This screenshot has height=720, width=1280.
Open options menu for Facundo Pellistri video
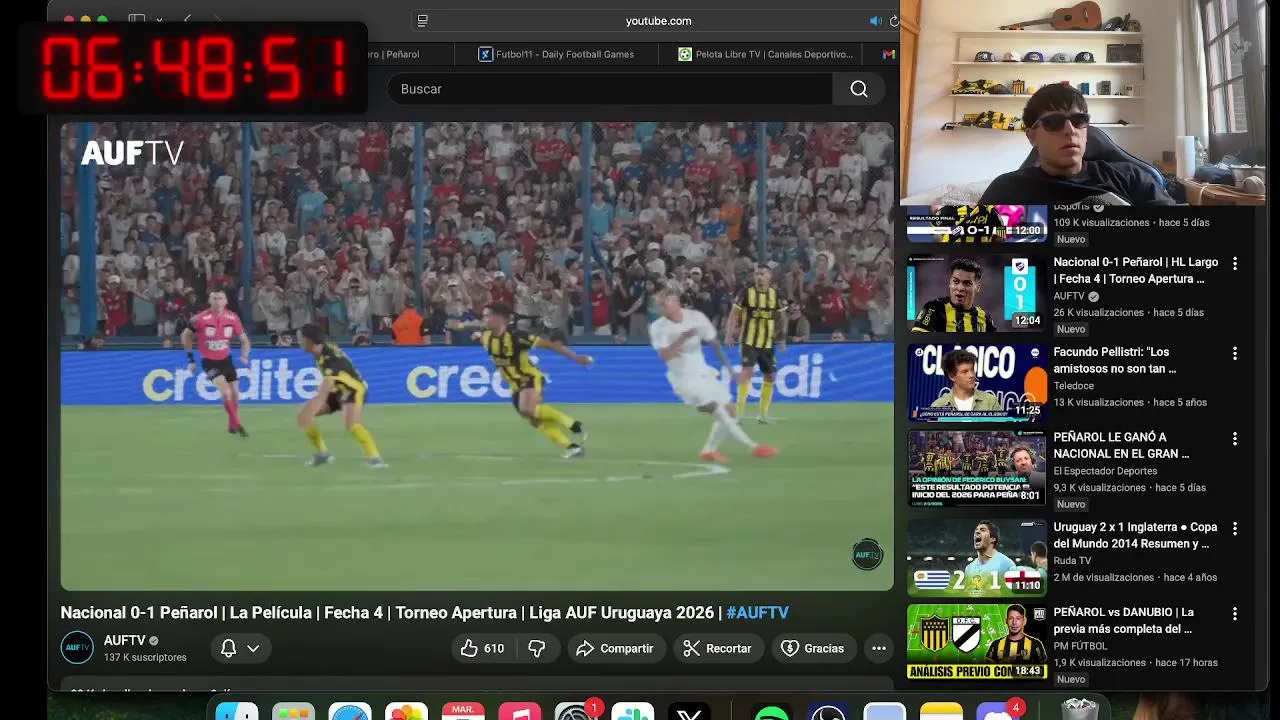point(1235,354)
